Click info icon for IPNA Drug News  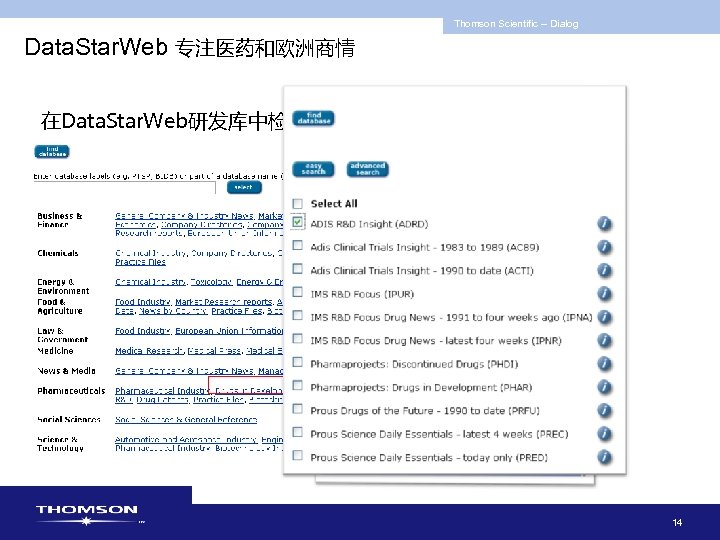pyautogui.click(x=604, y=317)
